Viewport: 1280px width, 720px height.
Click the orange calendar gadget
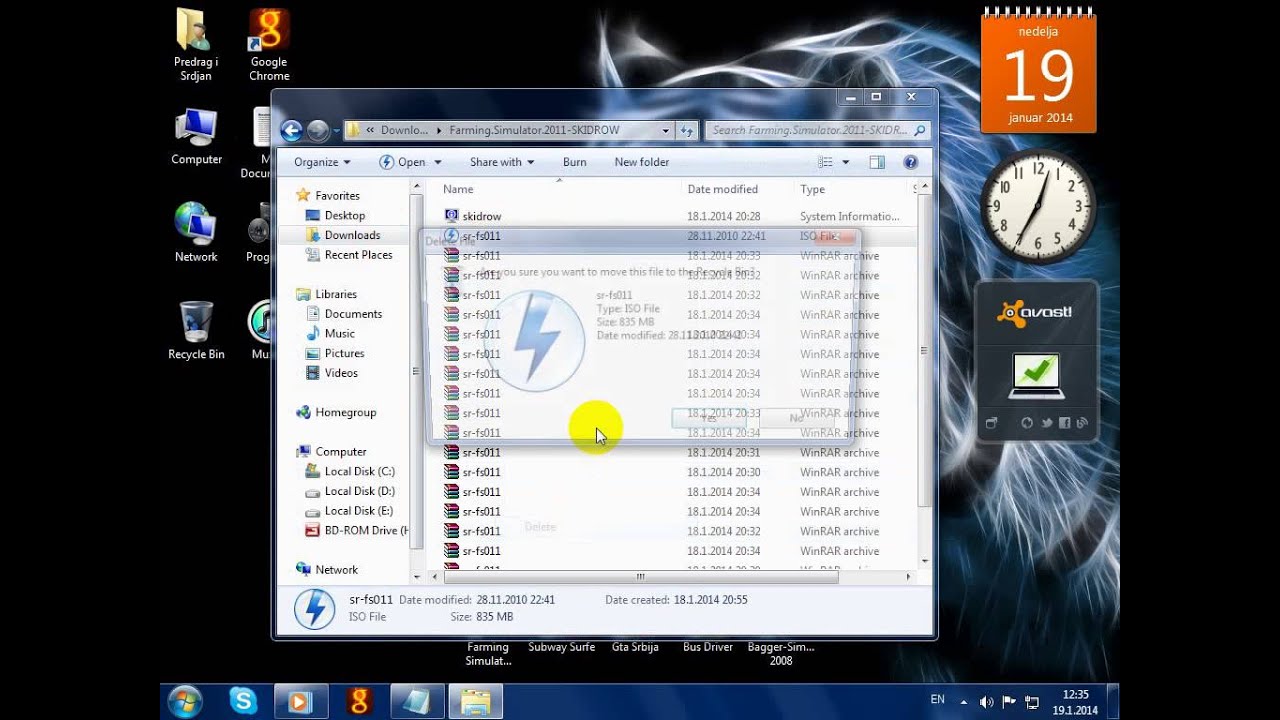[x=1038, y=70]
